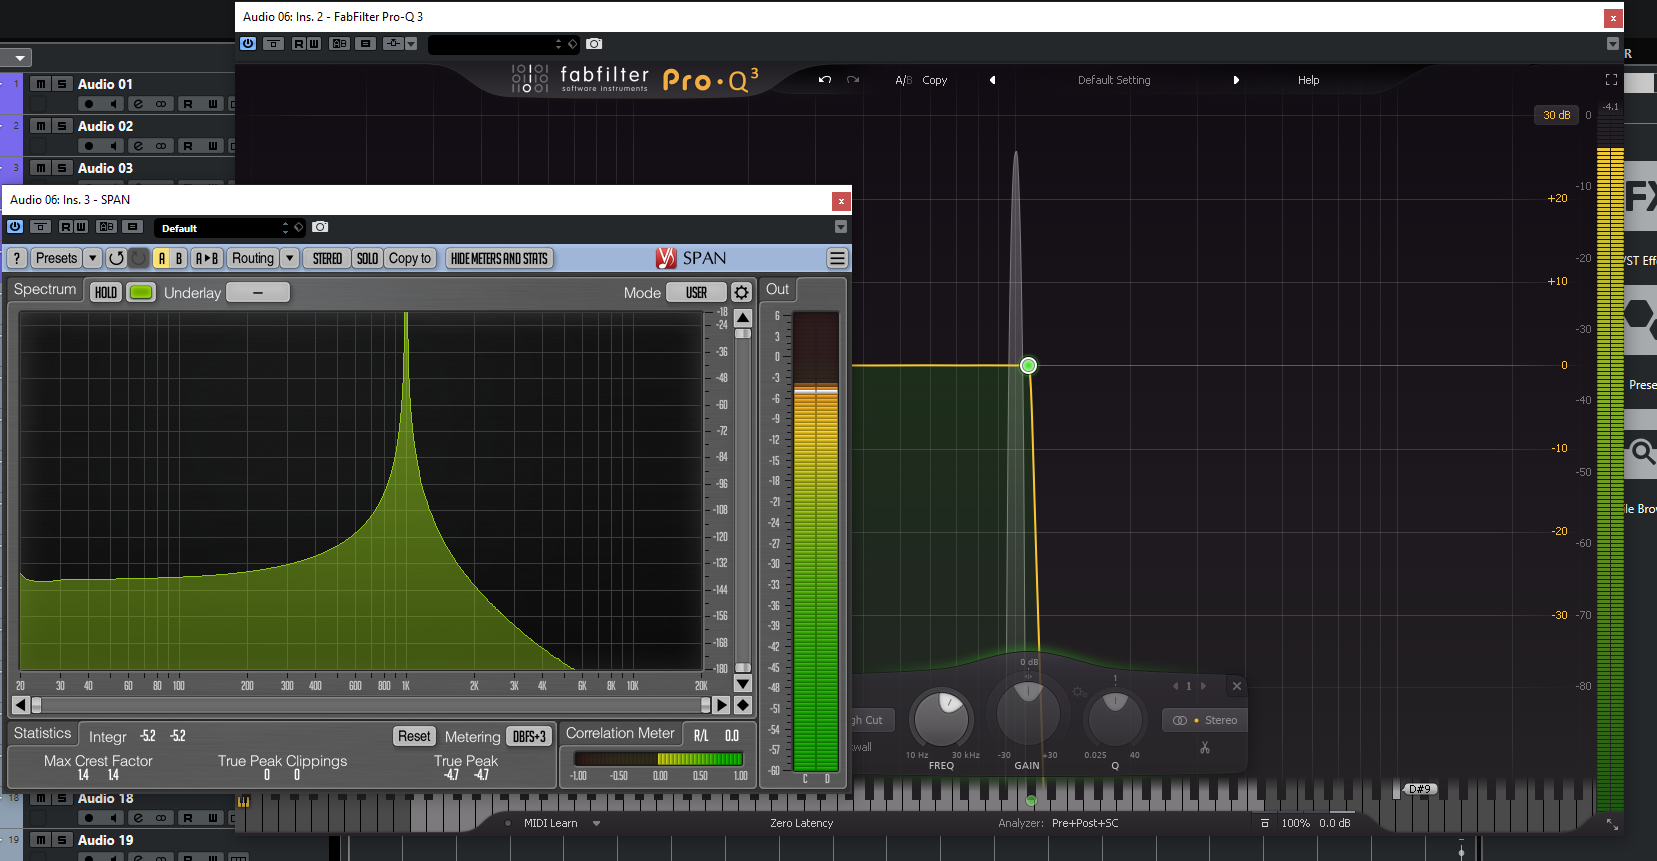Image resolution: width=1657 pixels, height=861 pixels.
Task: Click the FREQ knob
Action: 942,718
